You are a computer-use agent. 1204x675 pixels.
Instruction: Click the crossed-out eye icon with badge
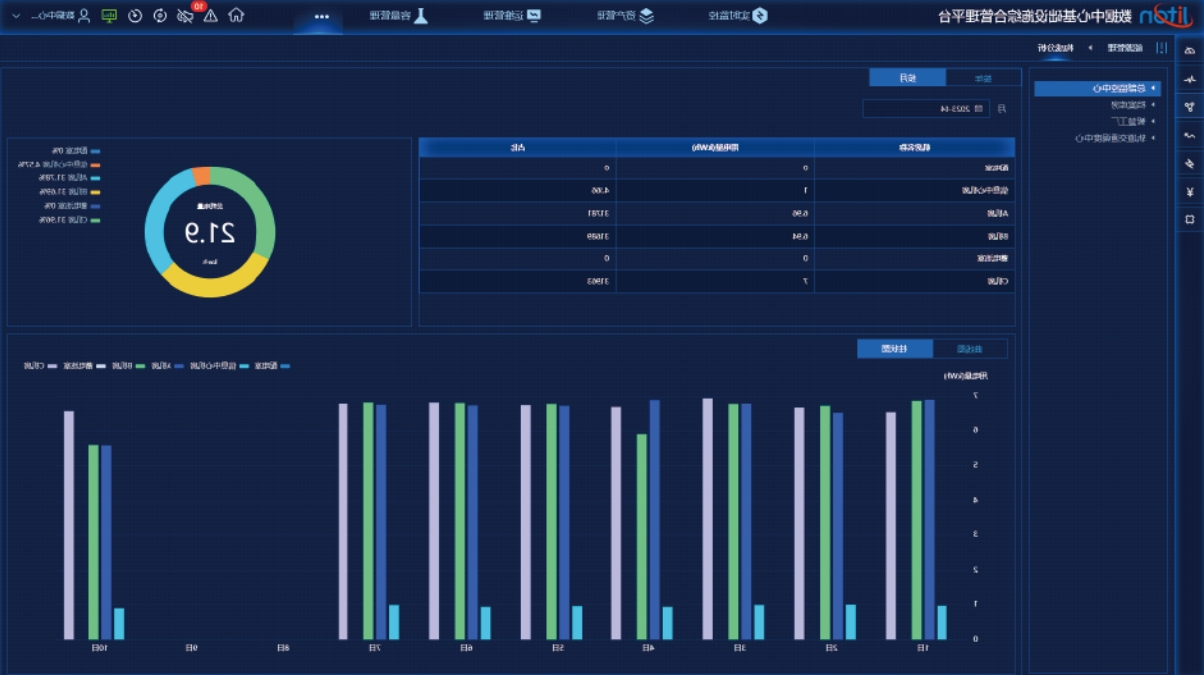pos(185,16)
